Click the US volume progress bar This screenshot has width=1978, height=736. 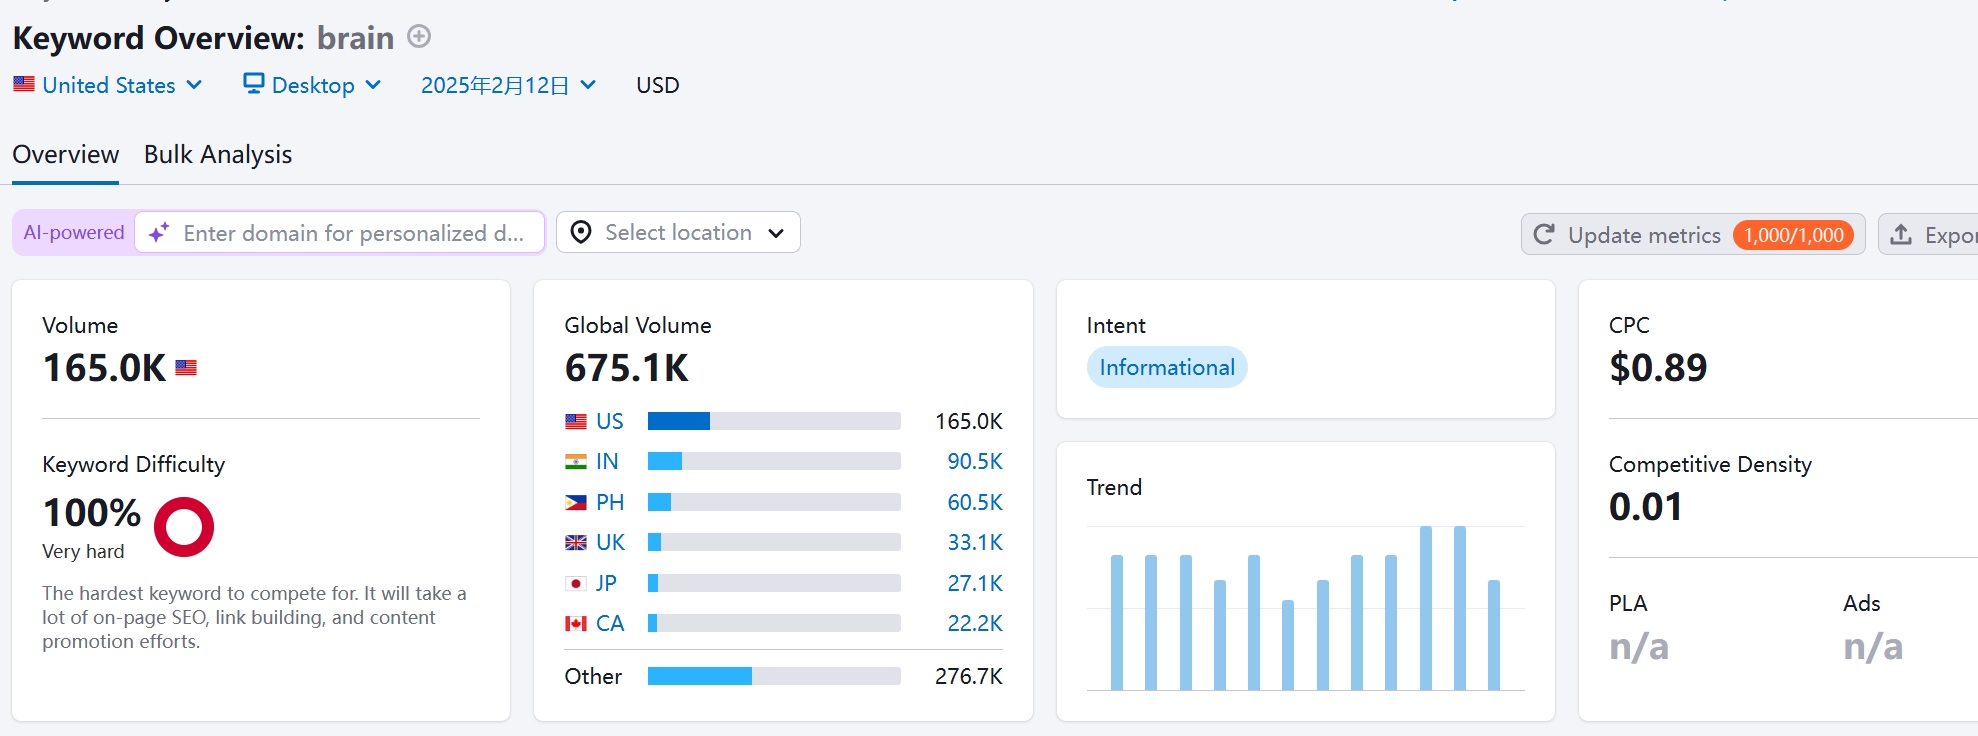773,421
